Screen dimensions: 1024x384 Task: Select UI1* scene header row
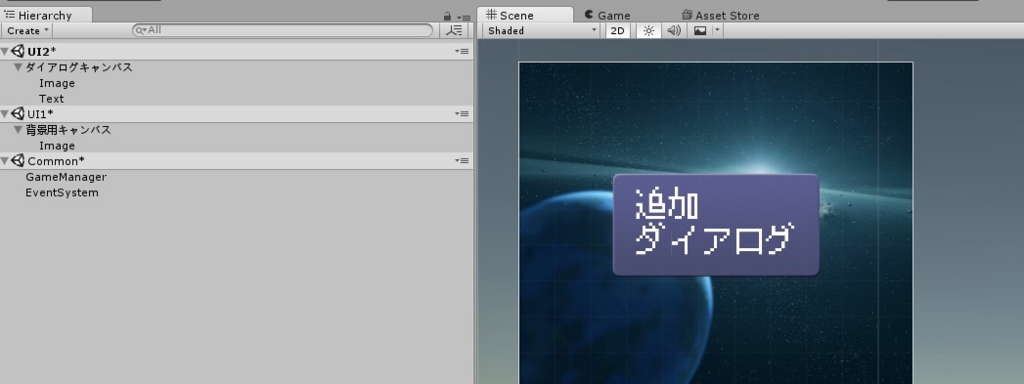tap(236, 114)
